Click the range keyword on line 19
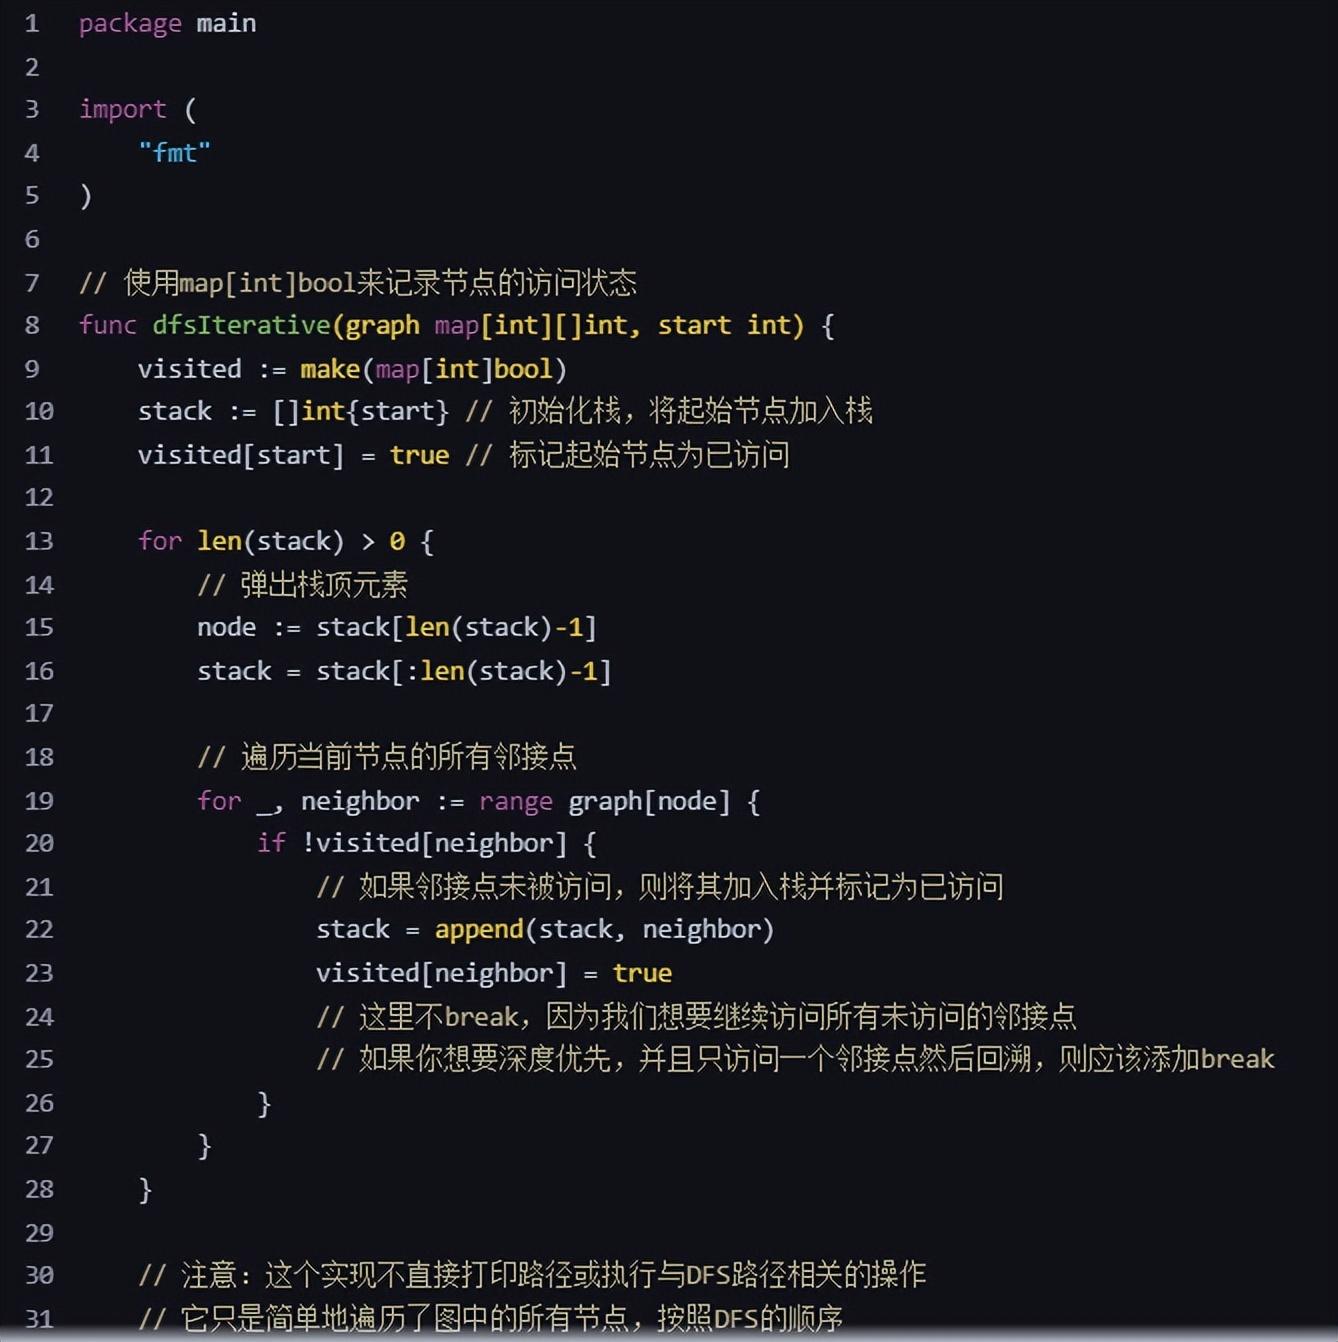 click(x=515, y=801)
